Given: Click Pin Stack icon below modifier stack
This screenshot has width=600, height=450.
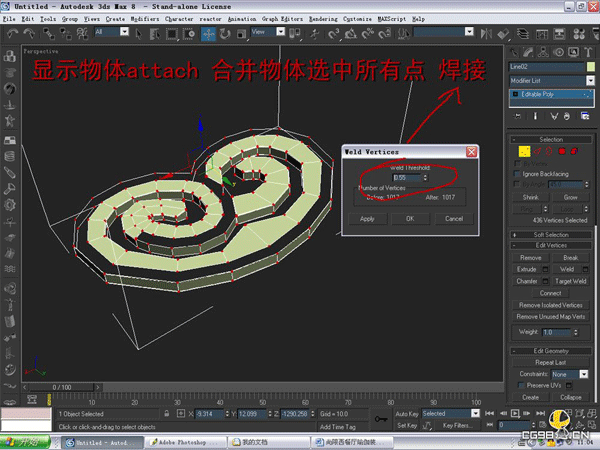Looking at the screenshot, I should tap(517, 116).
